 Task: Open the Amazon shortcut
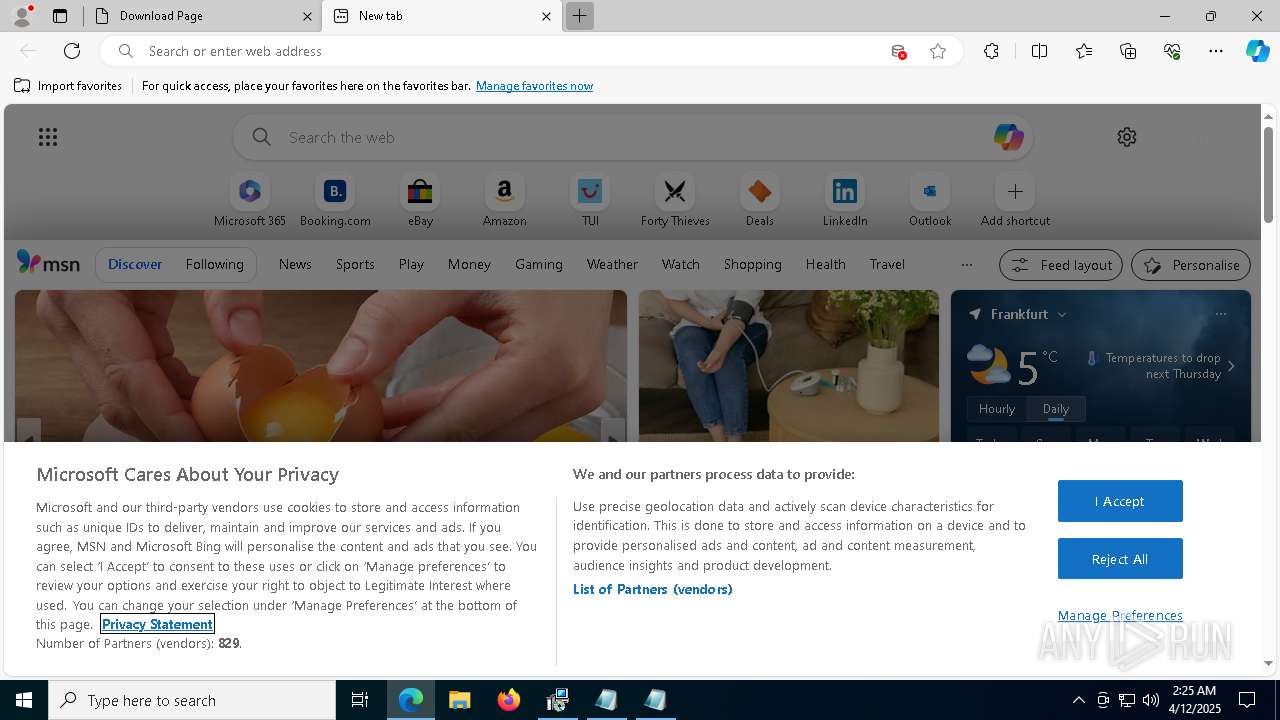pyautogui.click(x=504, y=201)
